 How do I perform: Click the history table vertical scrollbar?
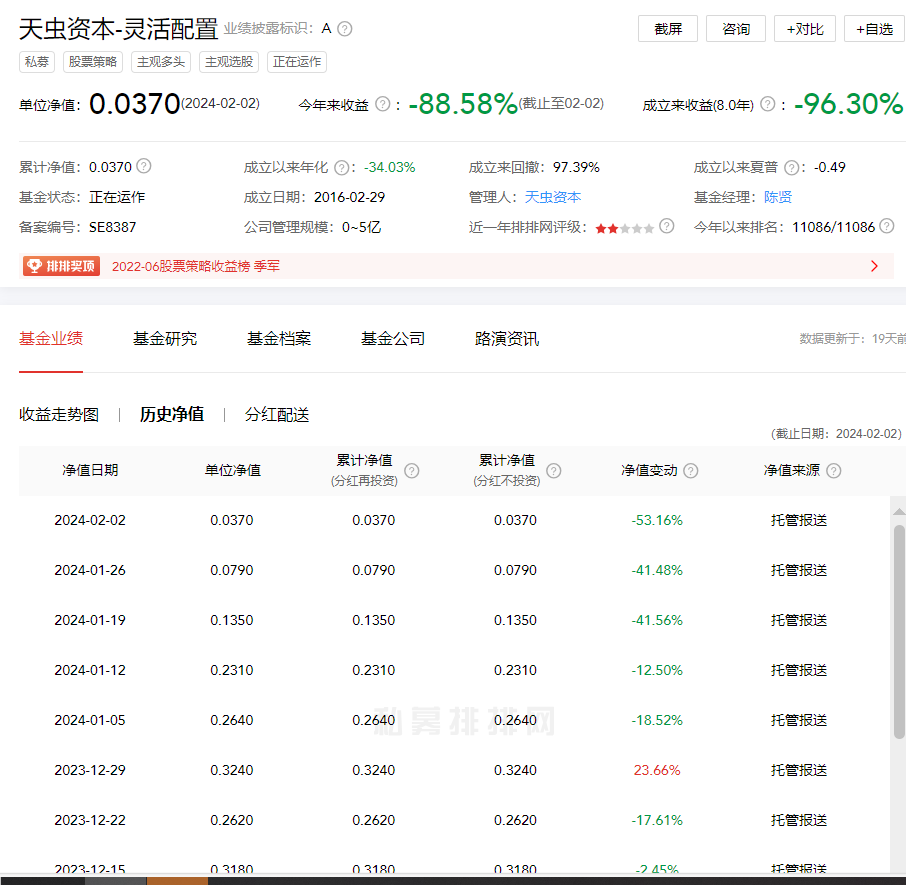(x=898, y=630)
